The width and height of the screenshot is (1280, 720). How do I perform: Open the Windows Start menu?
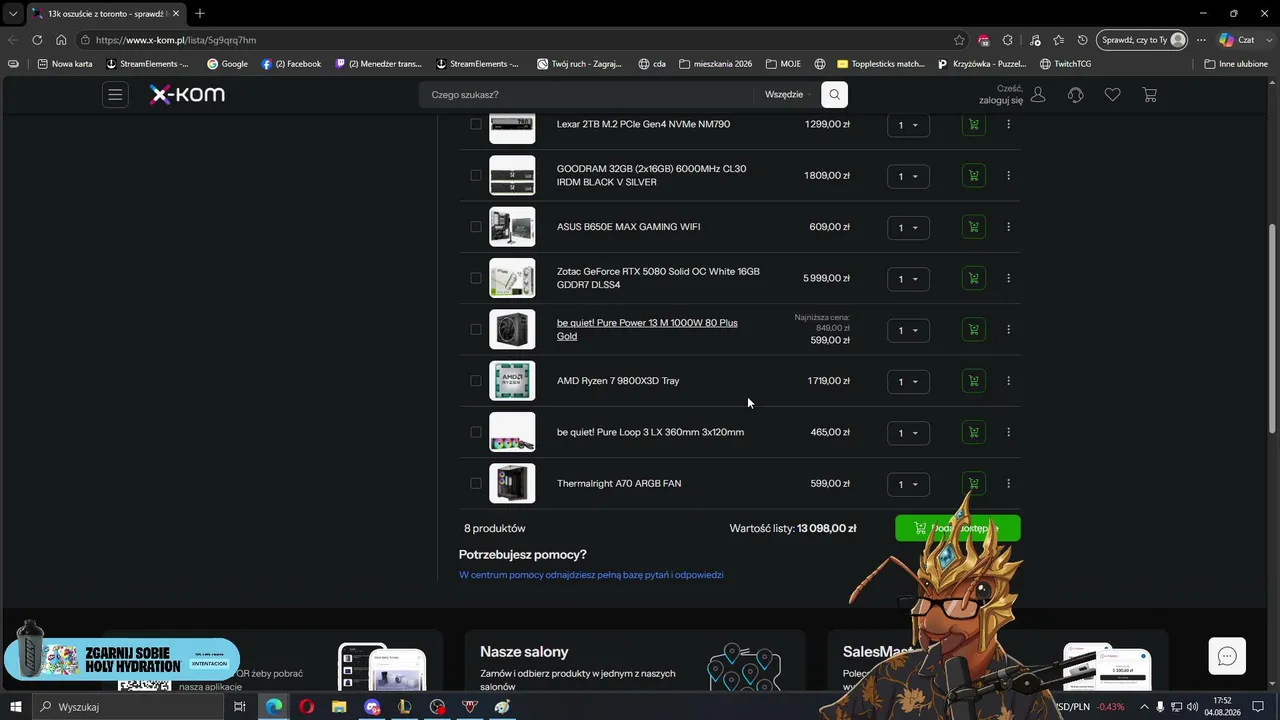[16, 707]
